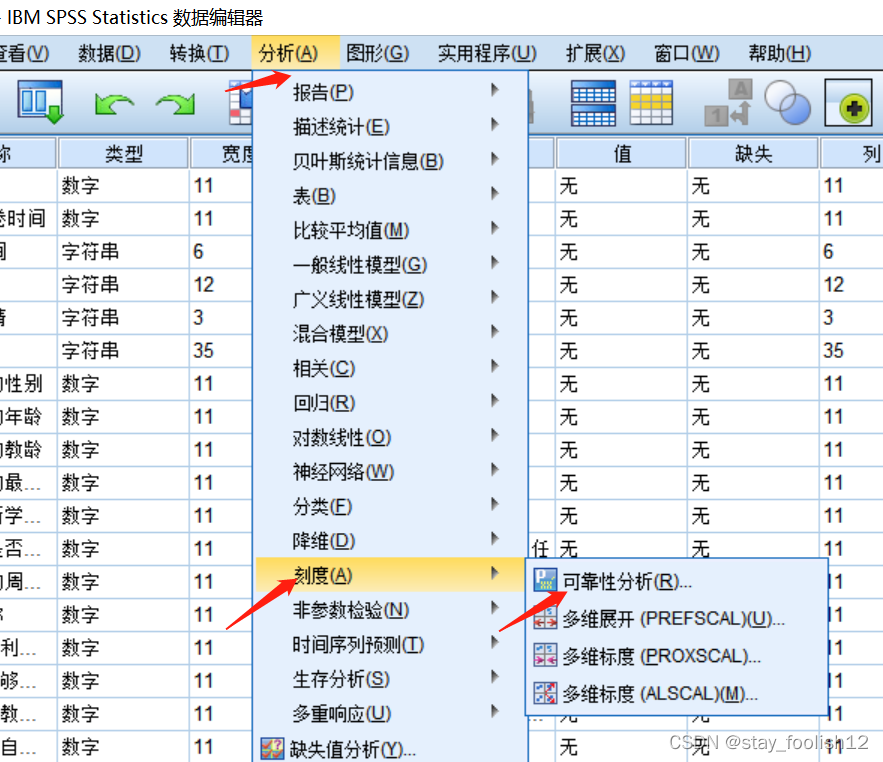883x762 pixels.
Task: Click the 多维标度 ALSCAL icon
Action: coord(545,693)
